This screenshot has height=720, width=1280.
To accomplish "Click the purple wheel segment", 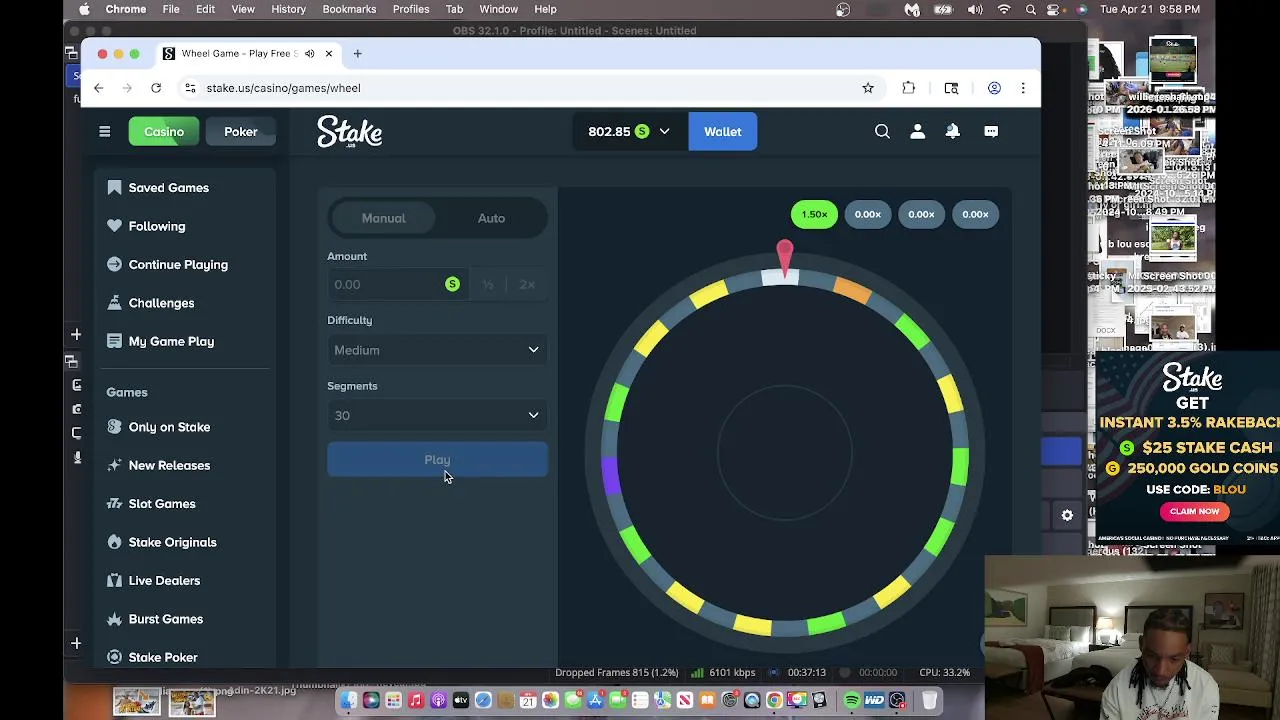I will coord(610,473).
